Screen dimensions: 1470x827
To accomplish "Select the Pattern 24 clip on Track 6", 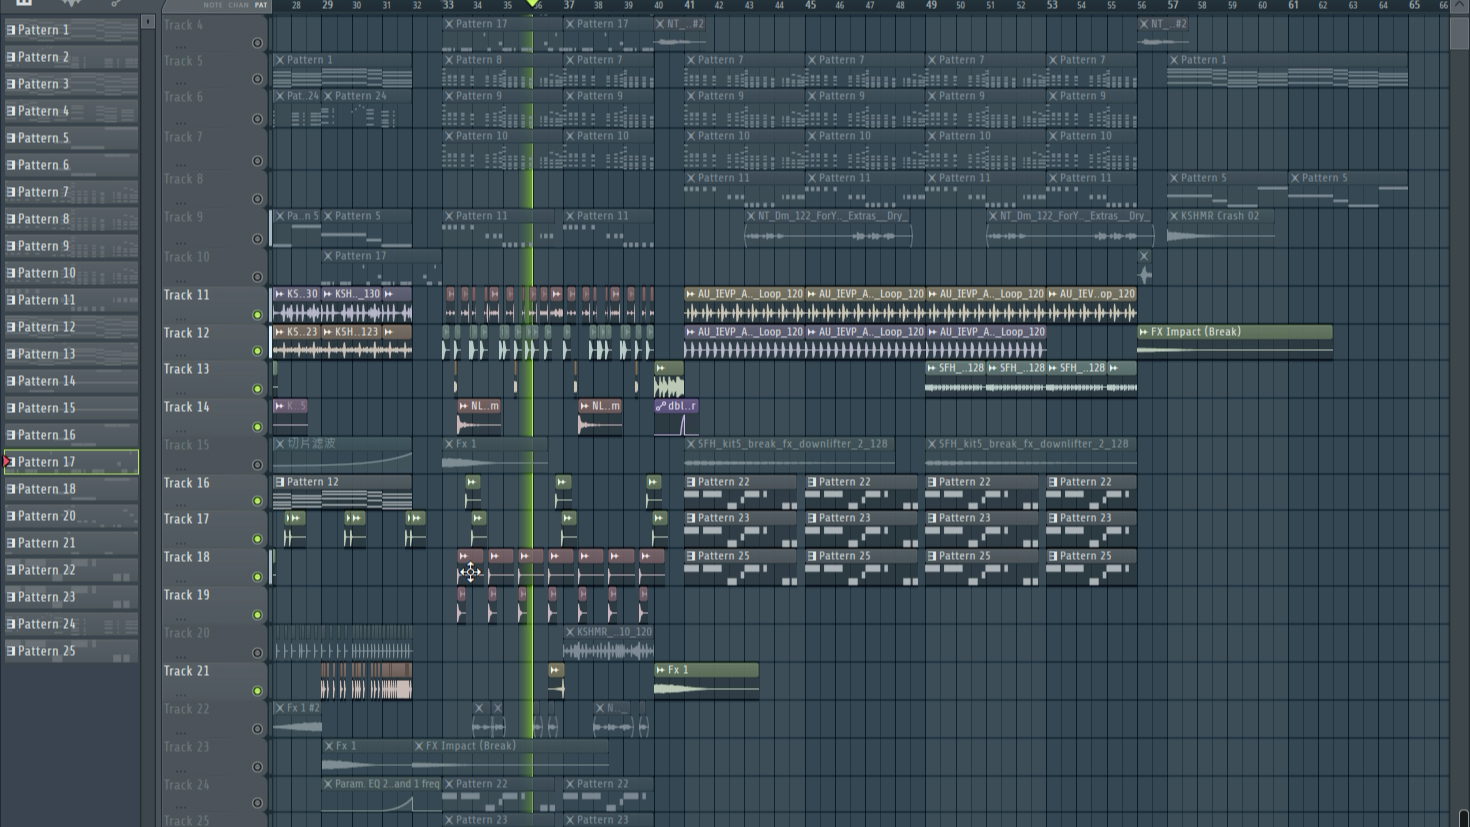I will (x=366, y=109).
